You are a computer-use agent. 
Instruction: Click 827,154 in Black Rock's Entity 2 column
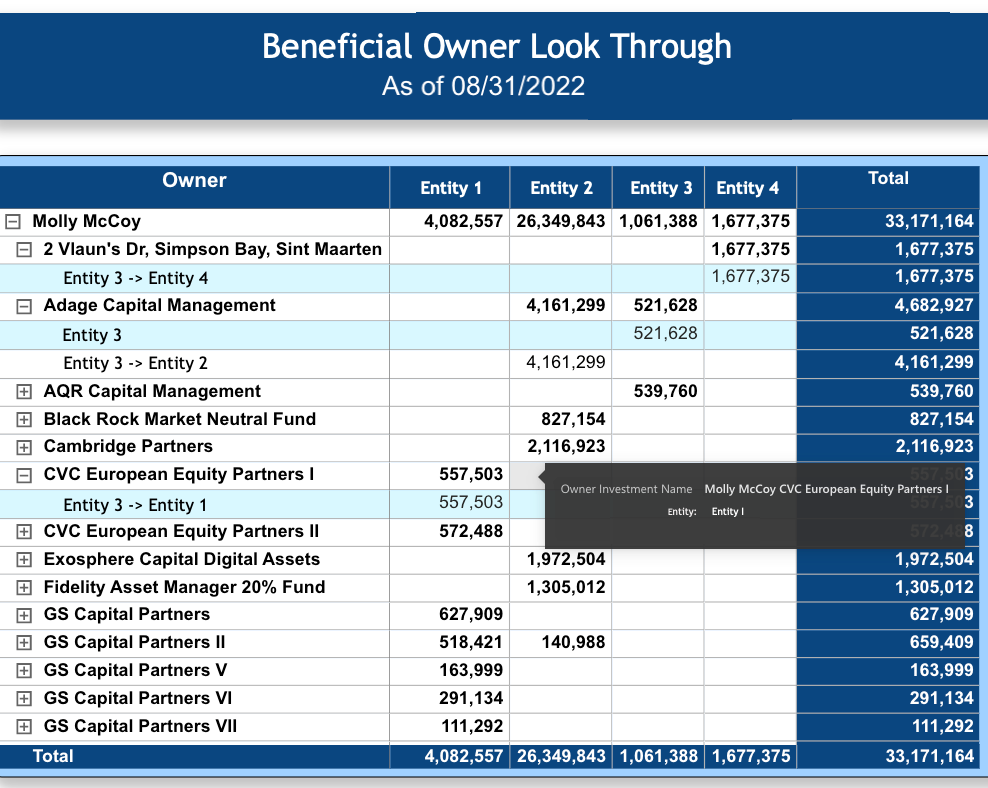[573, 419]
